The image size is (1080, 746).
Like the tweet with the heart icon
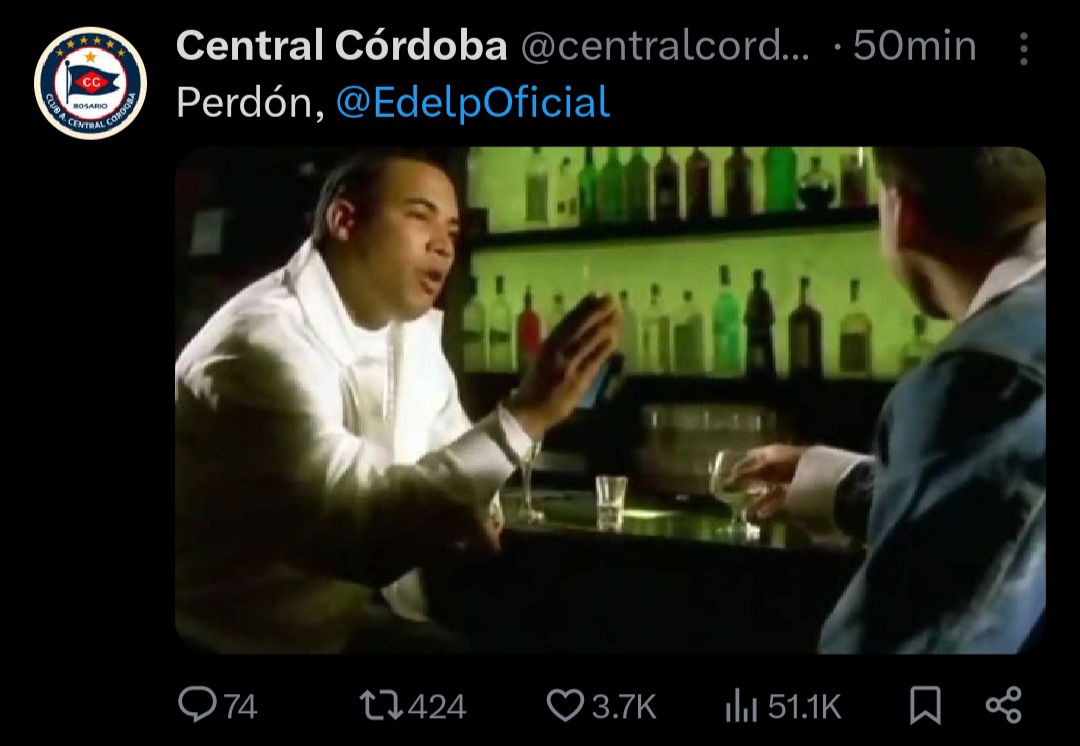pyautogui.click(x=565, y=706)
